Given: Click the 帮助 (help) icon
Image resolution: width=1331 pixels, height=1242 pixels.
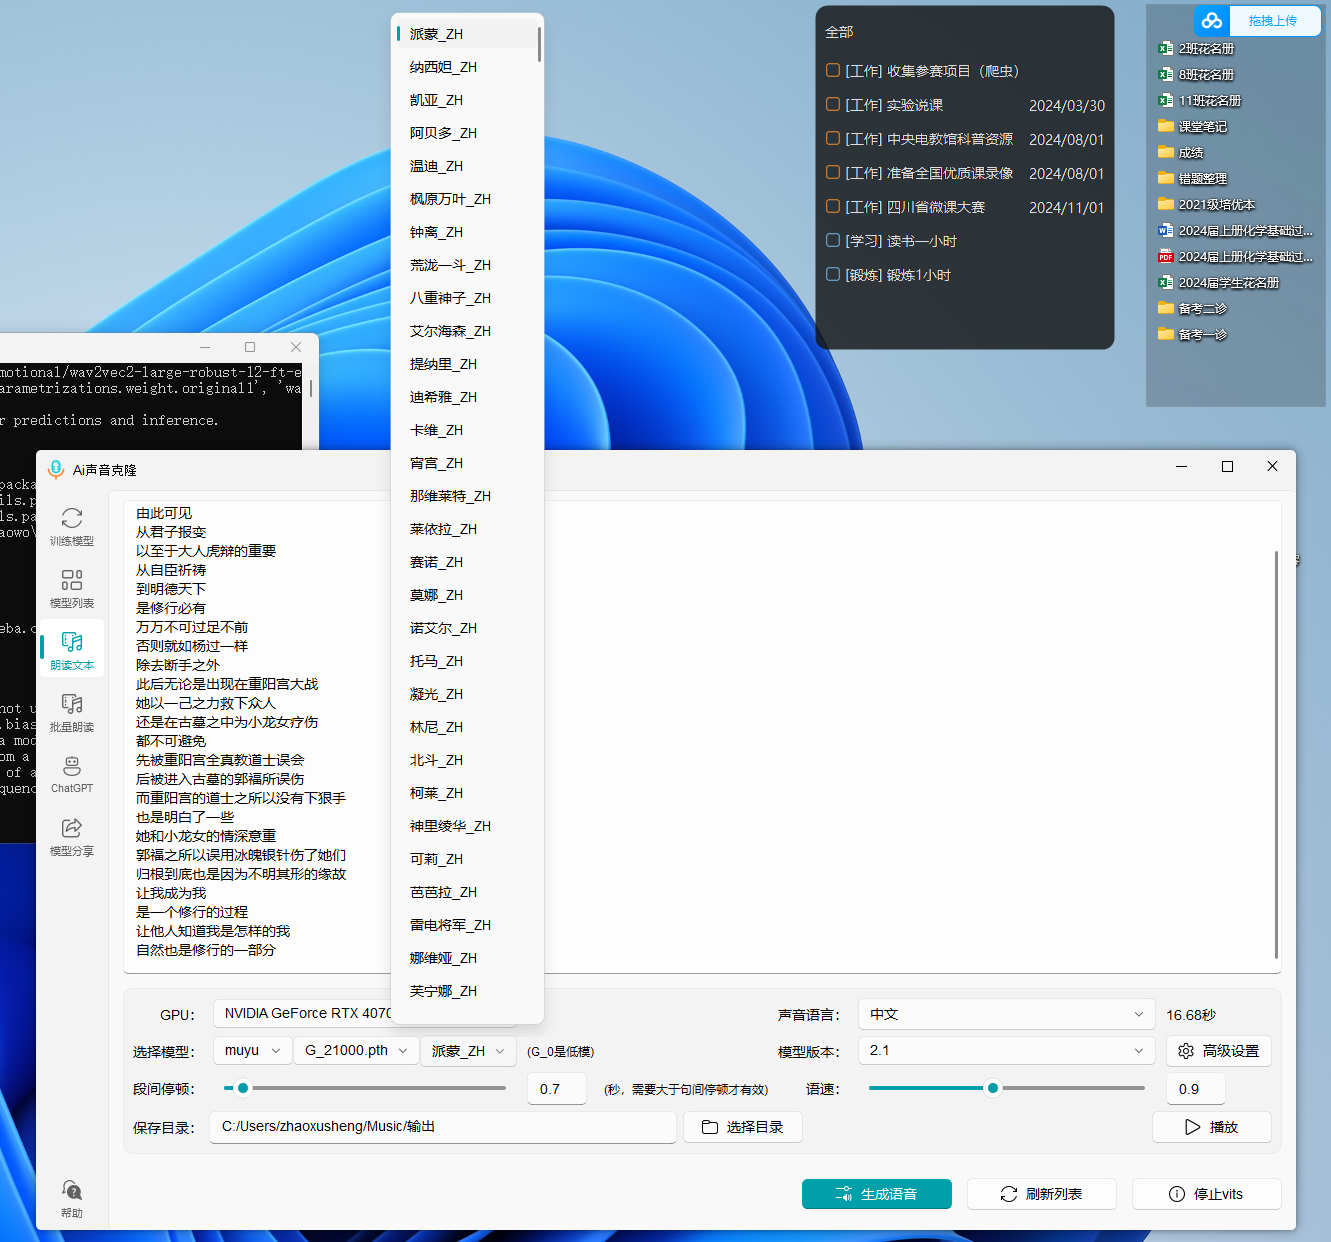Looking at the screenshot, I should click(72, 1197).
